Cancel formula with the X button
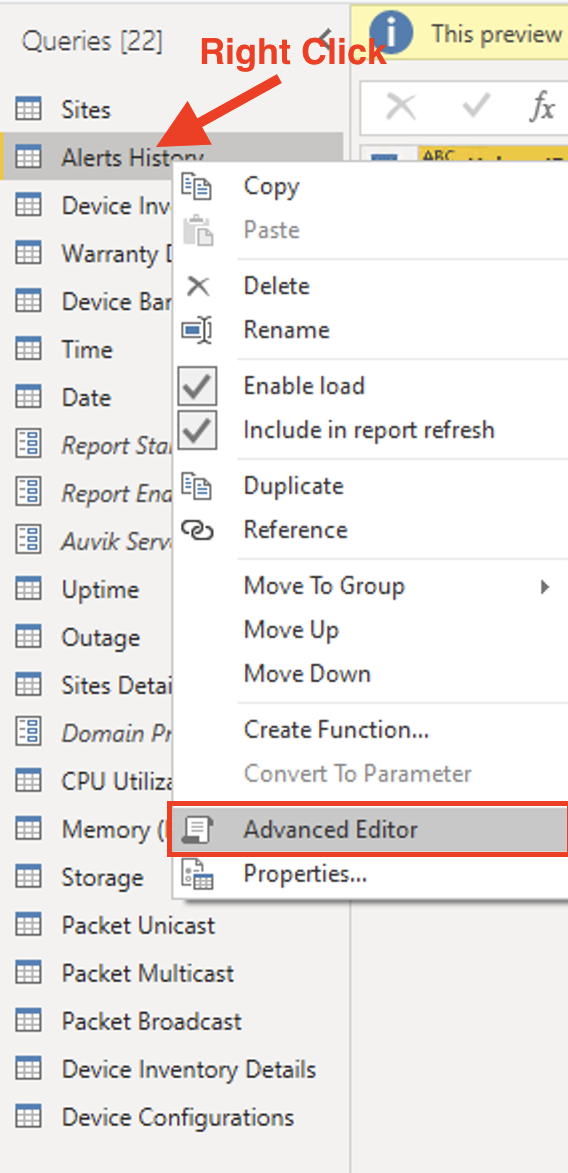 401,108
